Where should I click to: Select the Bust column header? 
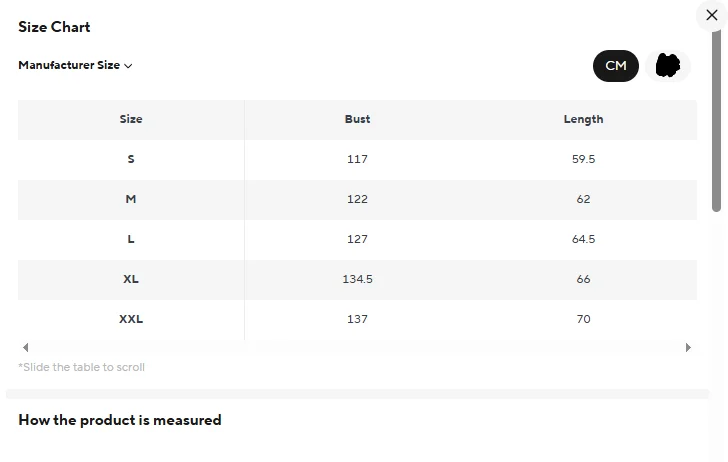click(x=357, y=119)
